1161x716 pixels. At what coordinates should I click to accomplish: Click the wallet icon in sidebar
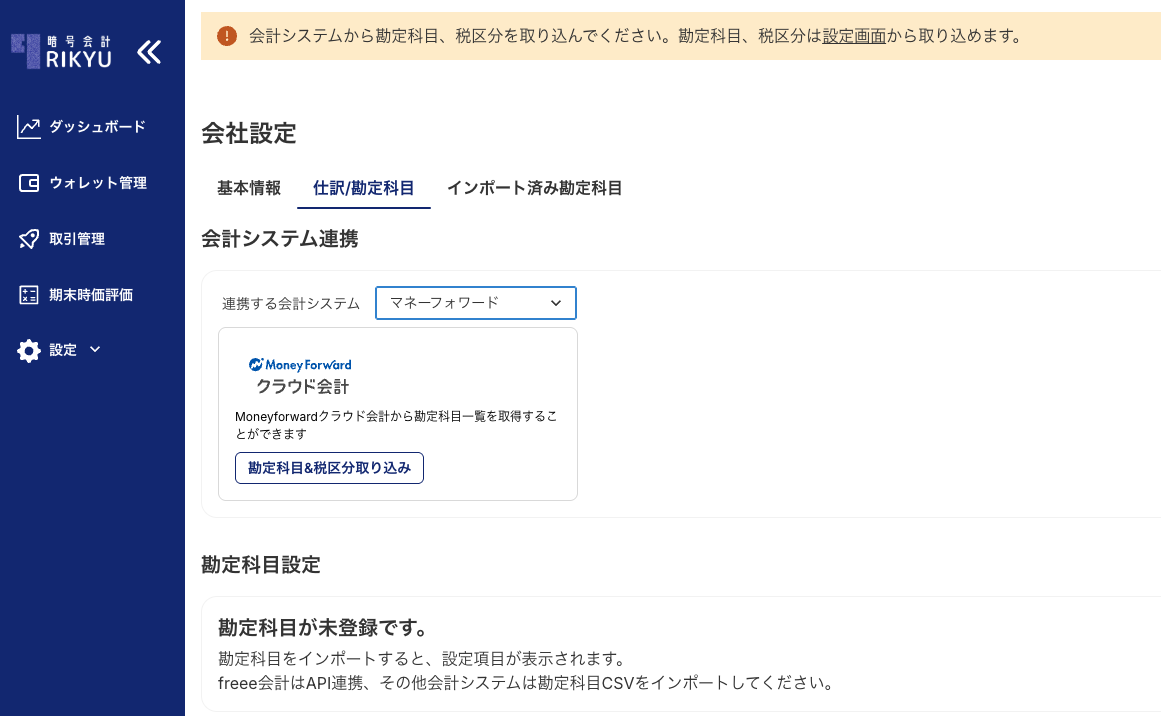(x=29, y=183)
